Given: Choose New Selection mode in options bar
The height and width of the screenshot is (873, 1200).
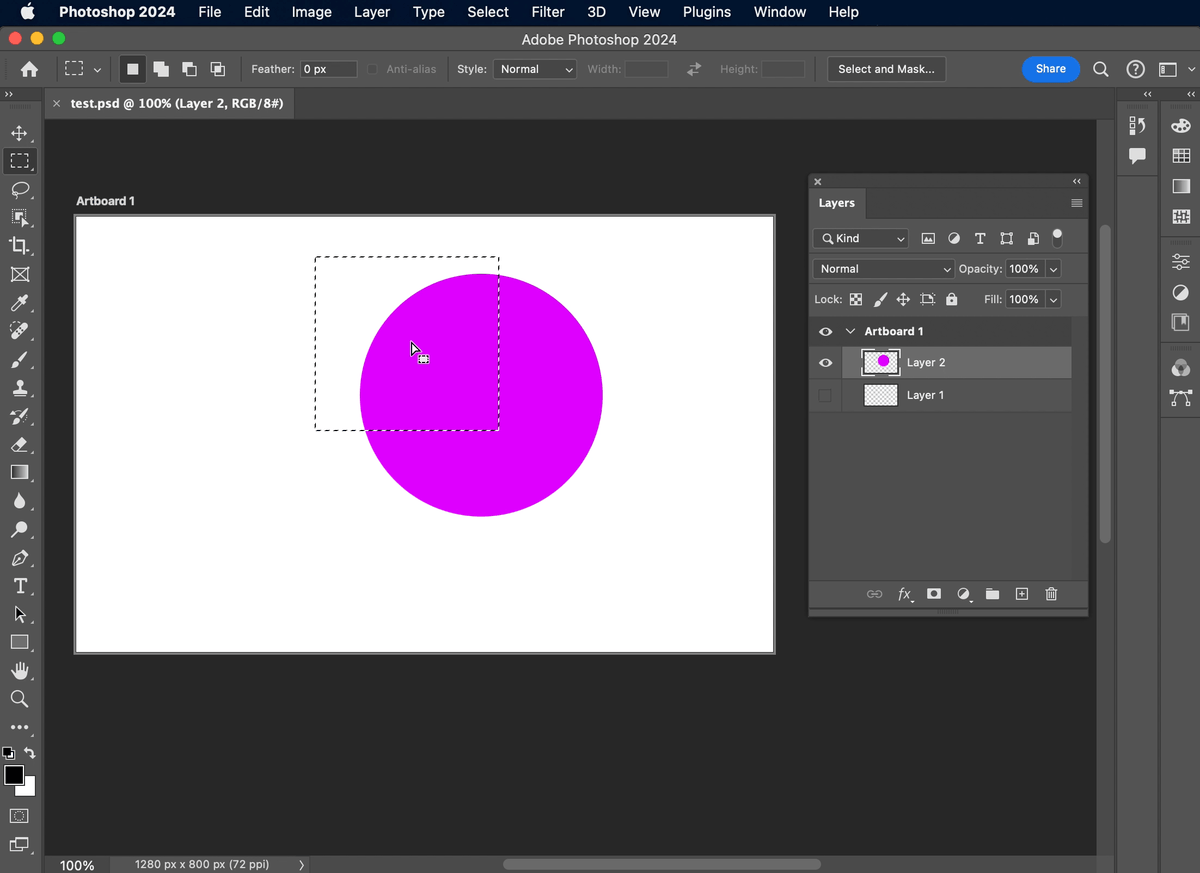Looking at the screenshot, I should 132,69.
